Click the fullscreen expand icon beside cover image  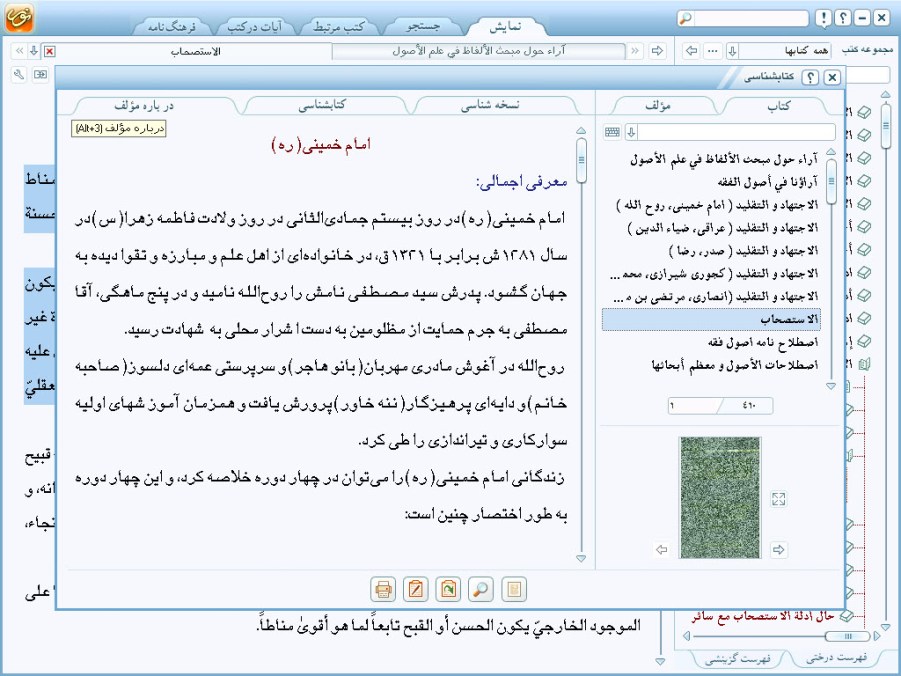779,498
